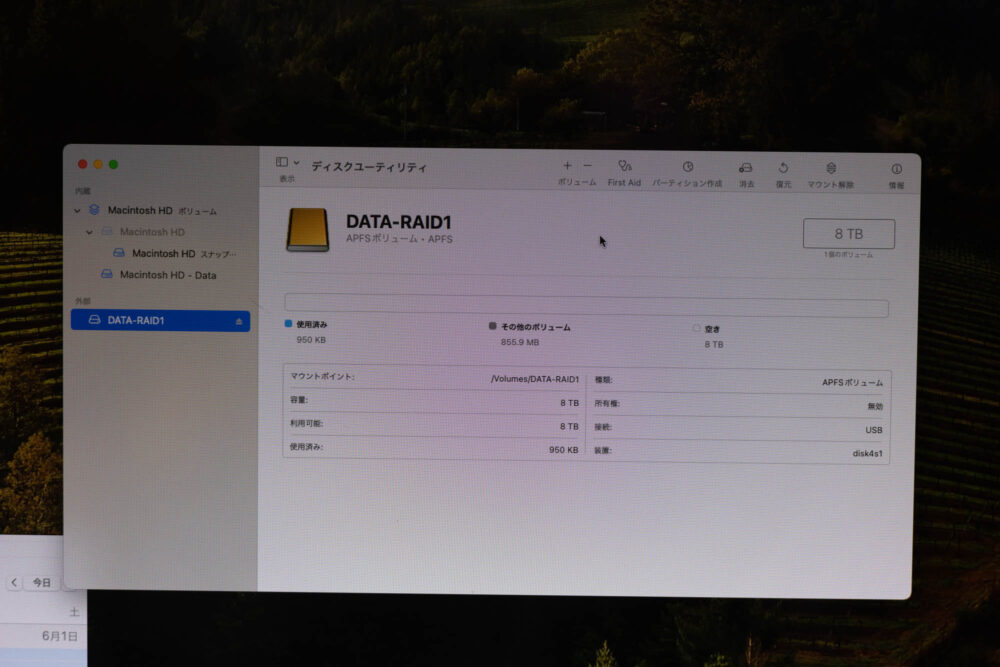Select the Macintosh HD snapshot entry
Screen dimensions: 1000x667
pyautogui.click(x=163, y=254)
